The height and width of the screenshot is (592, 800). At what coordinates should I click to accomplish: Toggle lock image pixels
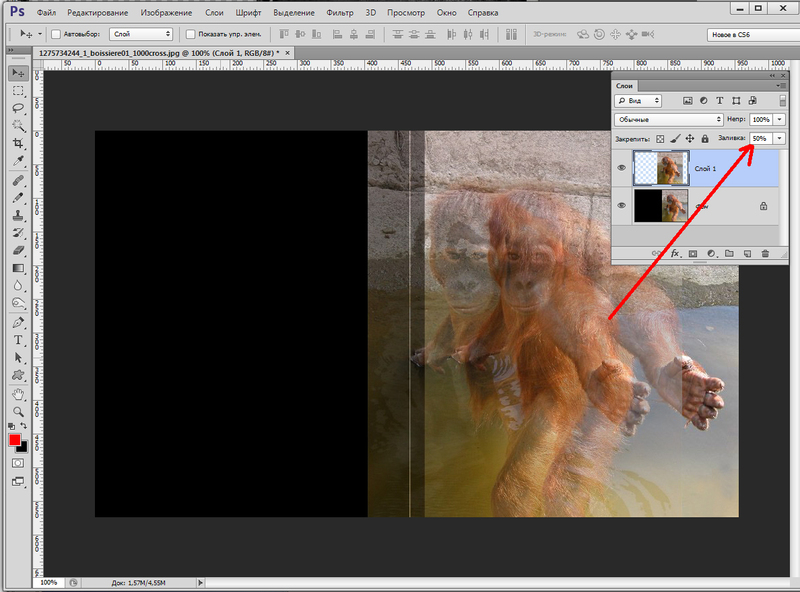click(x=675, y=139)
